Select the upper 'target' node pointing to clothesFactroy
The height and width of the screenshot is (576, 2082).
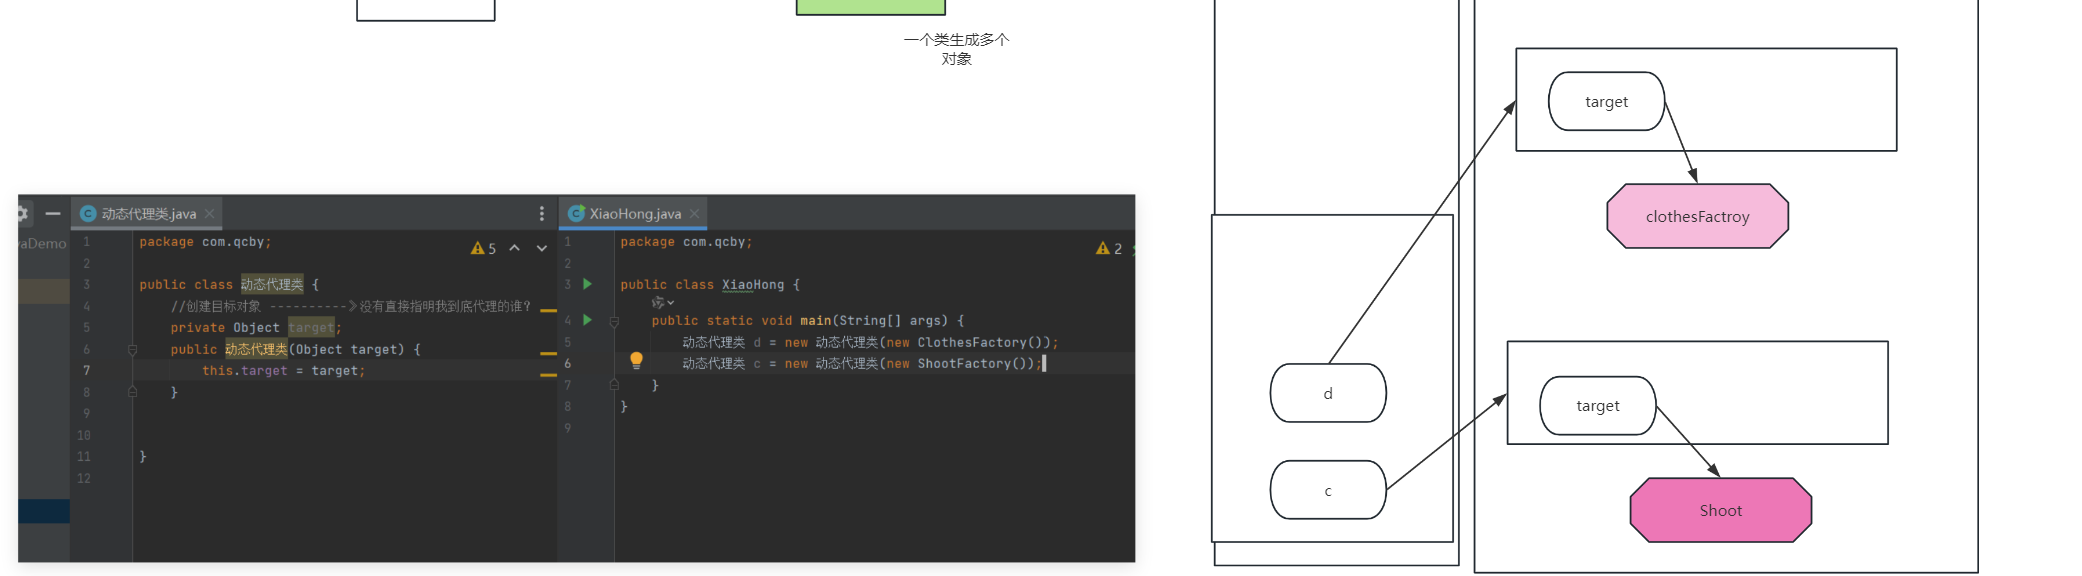click(x=1606, y=101)
